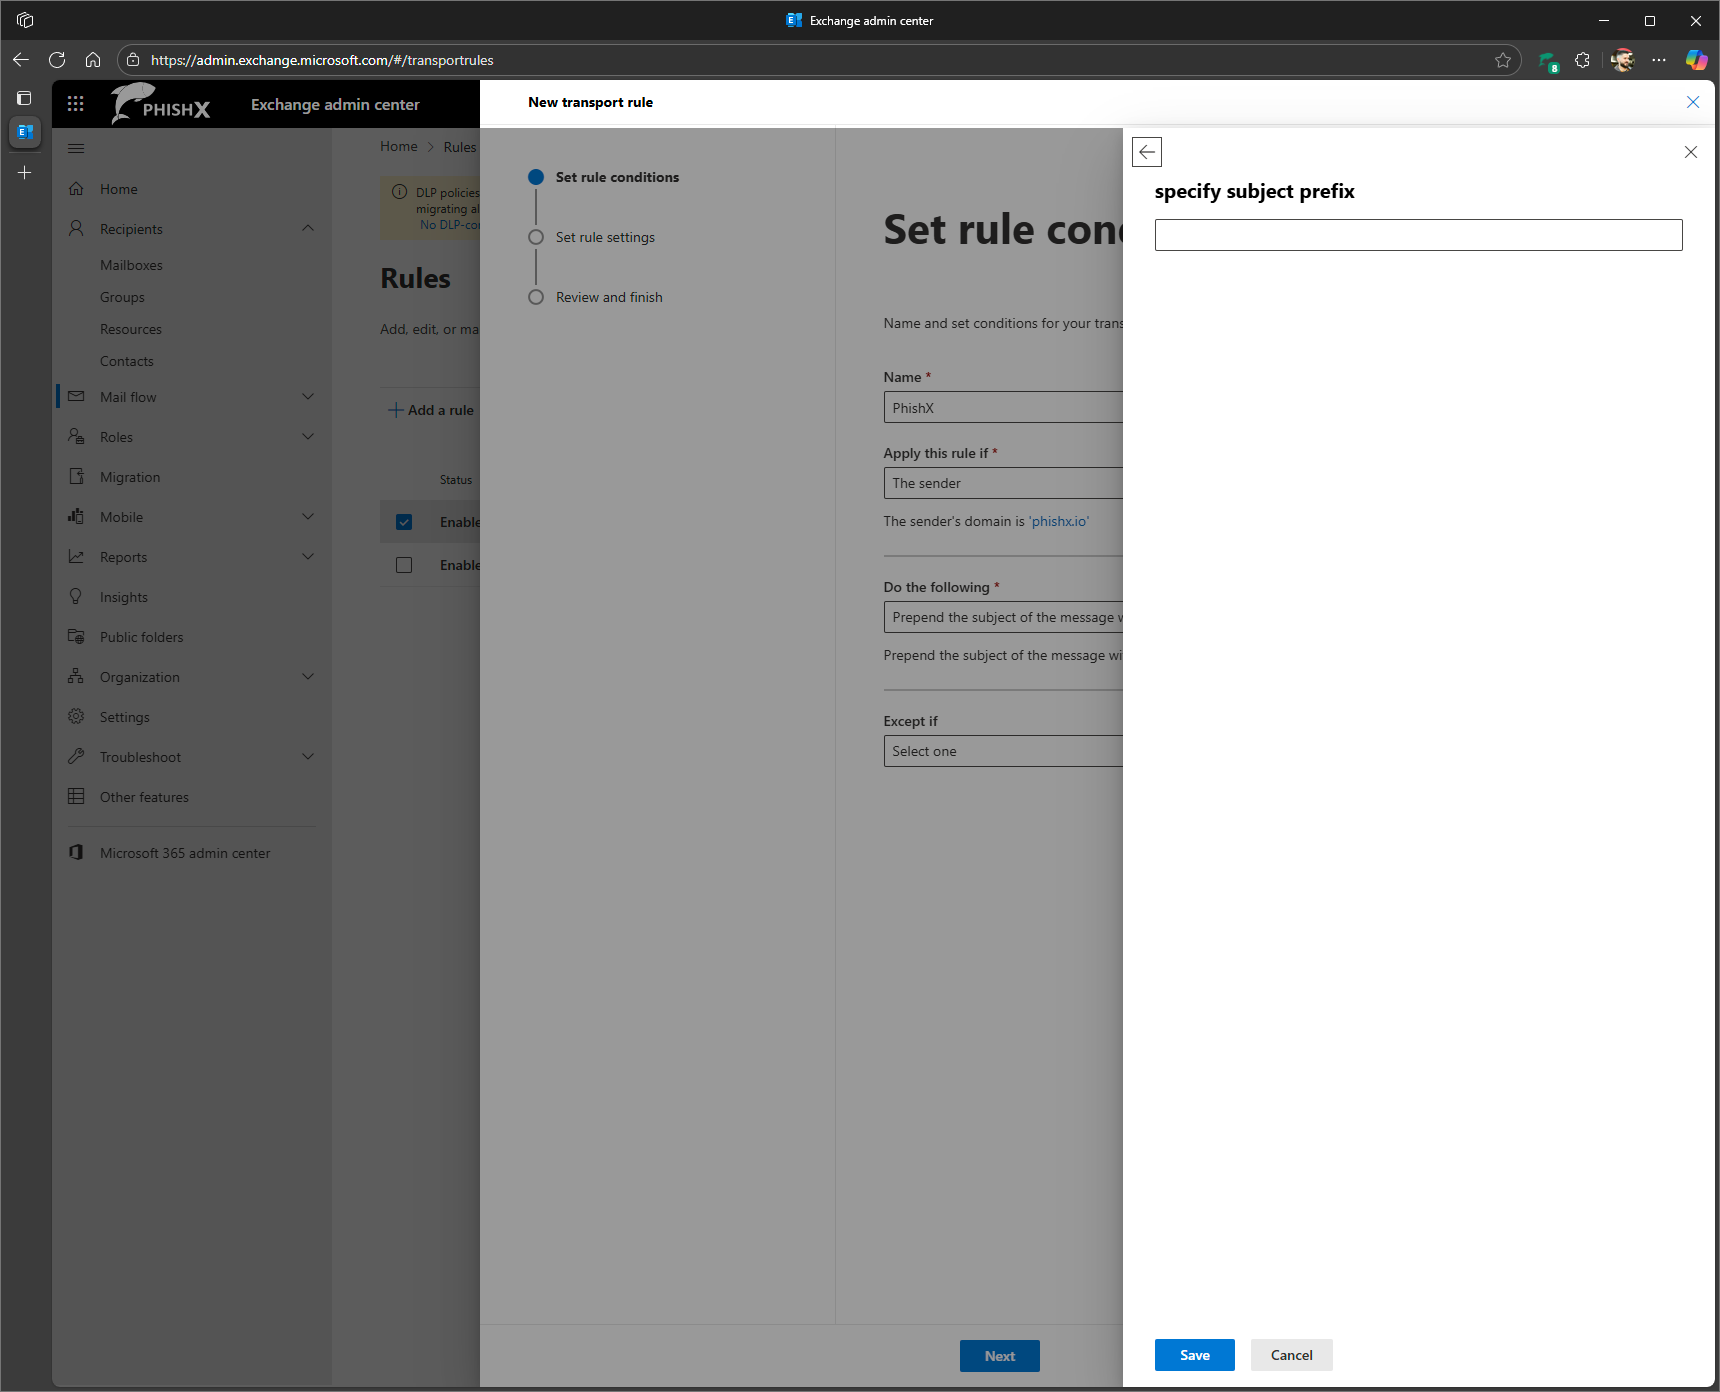Open browser Settings and more ellipsis

click(x=1659, y=60)
